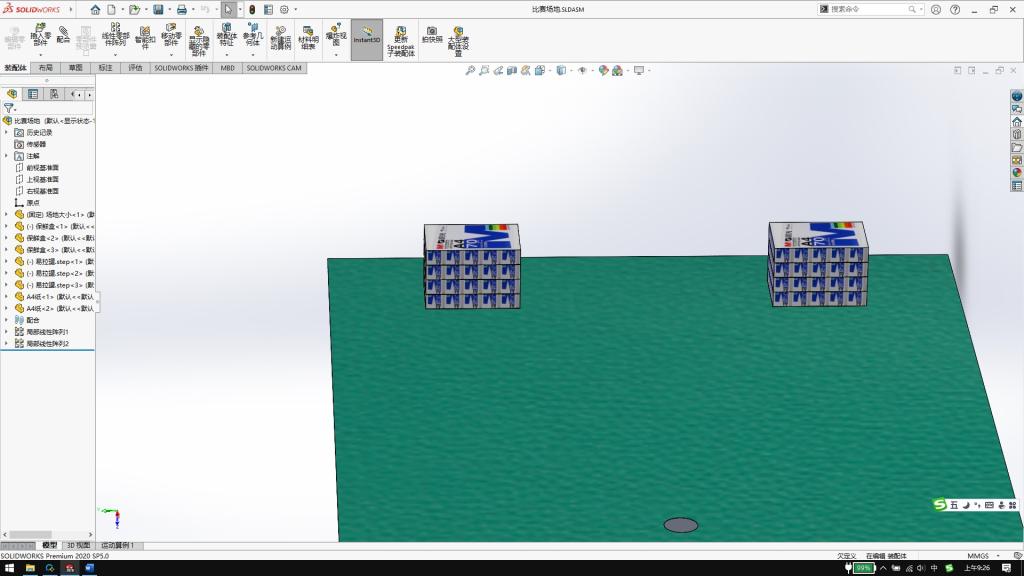Select the 配合 mate tool in ribbon
The width and height of the screenshot is (1024, 576).
63,35
